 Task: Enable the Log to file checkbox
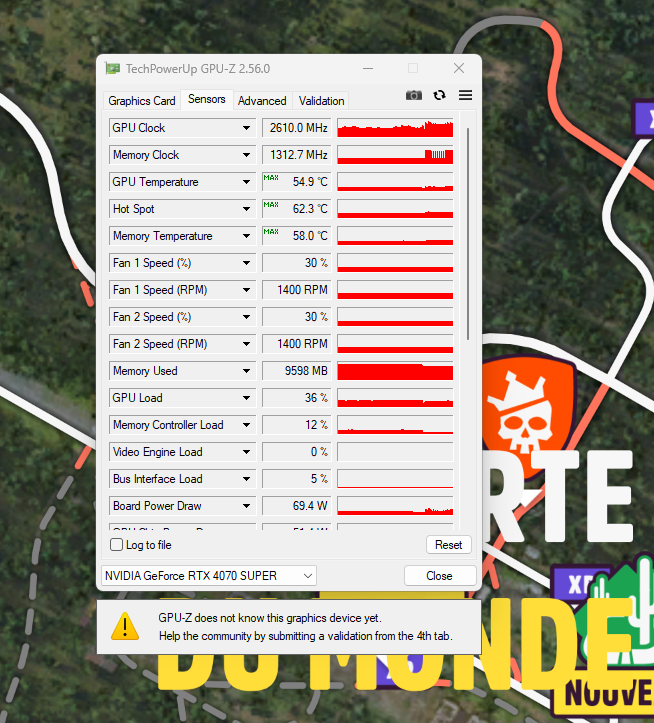click(116, 545)
